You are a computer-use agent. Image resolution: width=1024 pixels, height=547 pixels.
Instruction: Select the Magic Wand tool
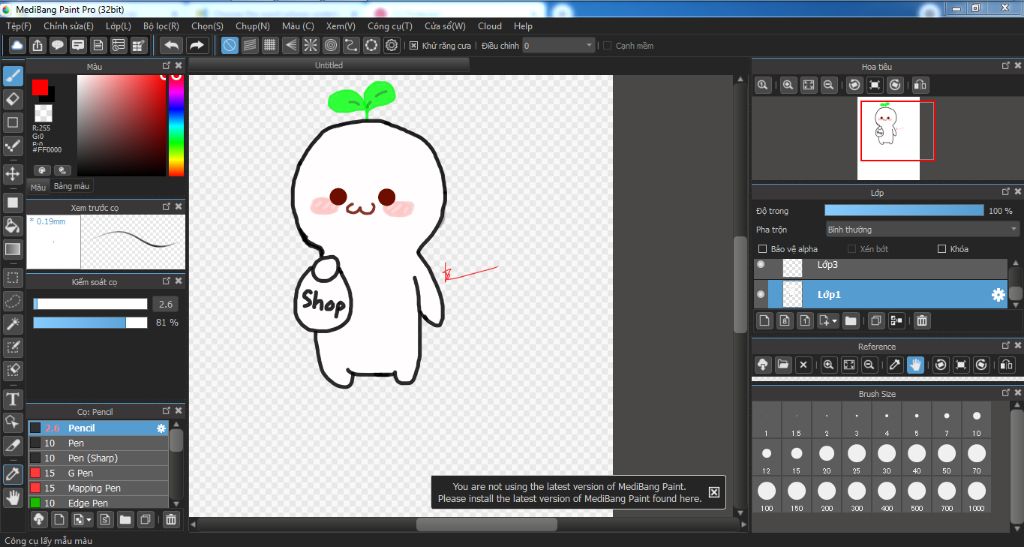[x=12, y=324]
